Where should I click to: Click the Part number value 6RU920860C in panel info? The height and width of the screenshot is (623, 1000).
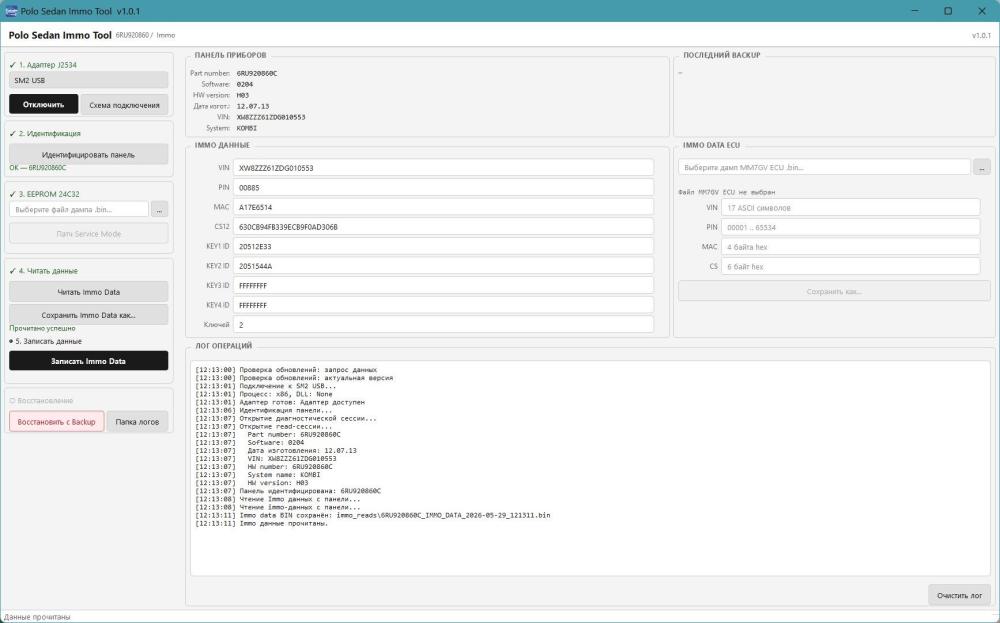click(256, 73)
